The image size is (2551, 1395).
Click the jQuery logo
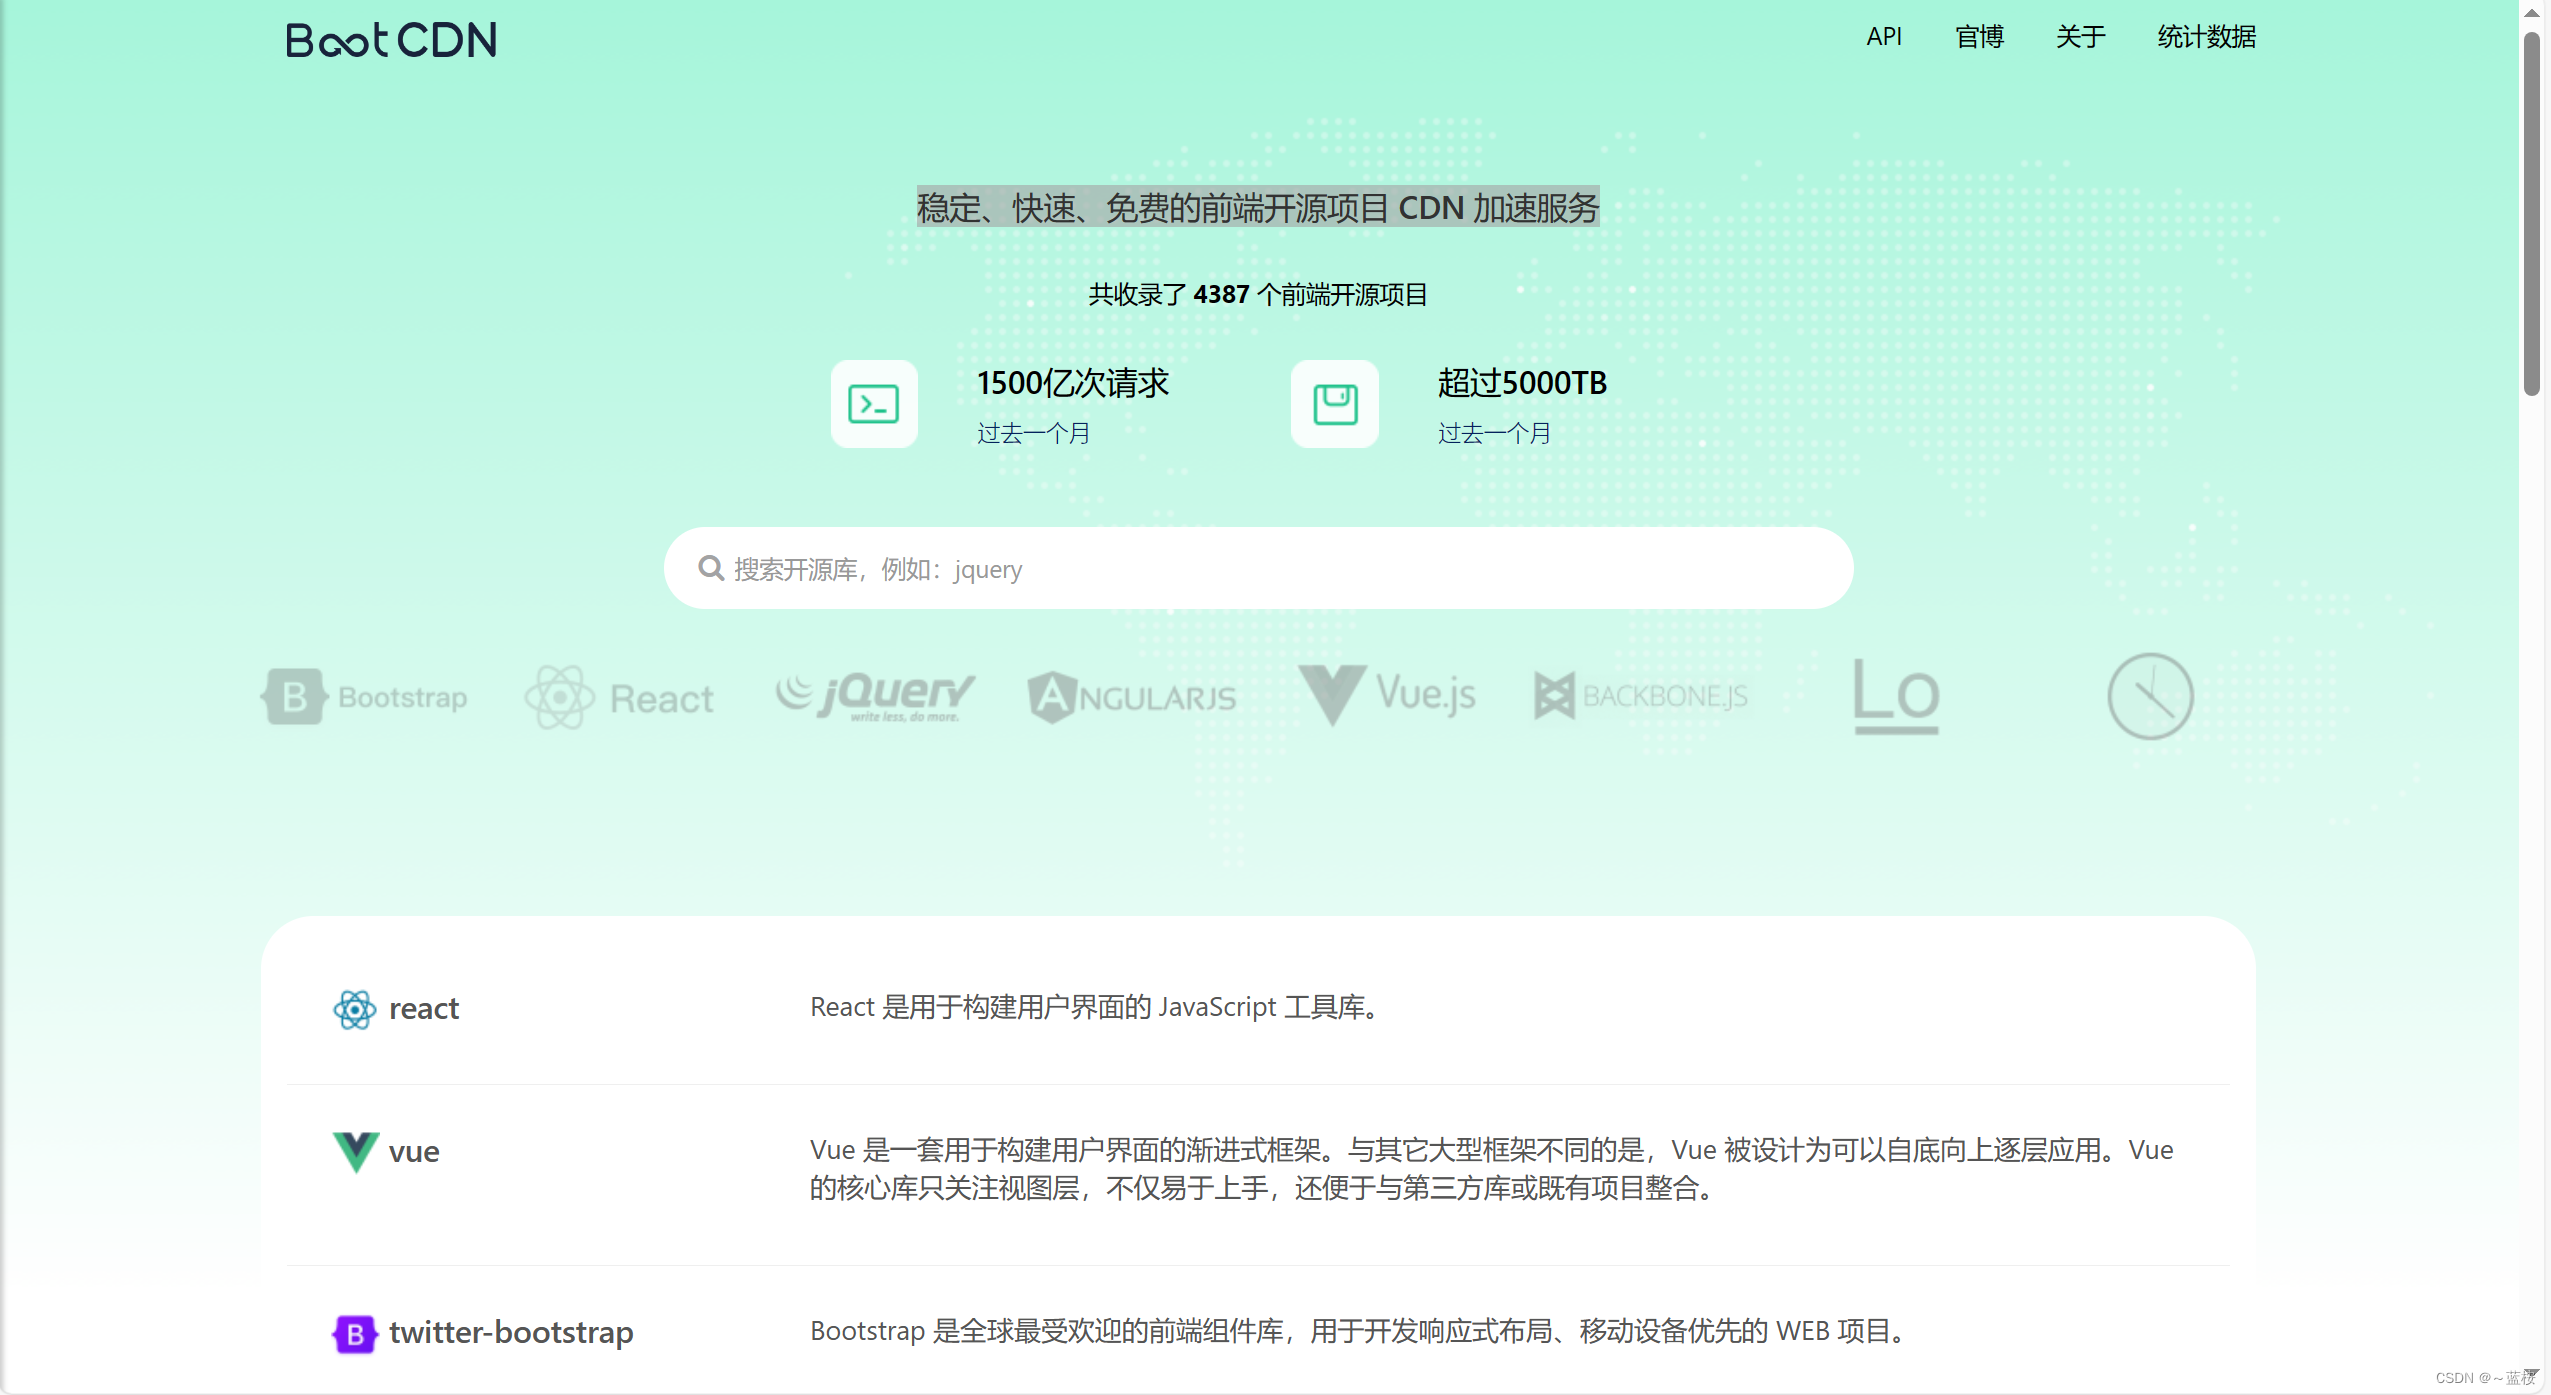pyautogui.click(x=875, y=696)
